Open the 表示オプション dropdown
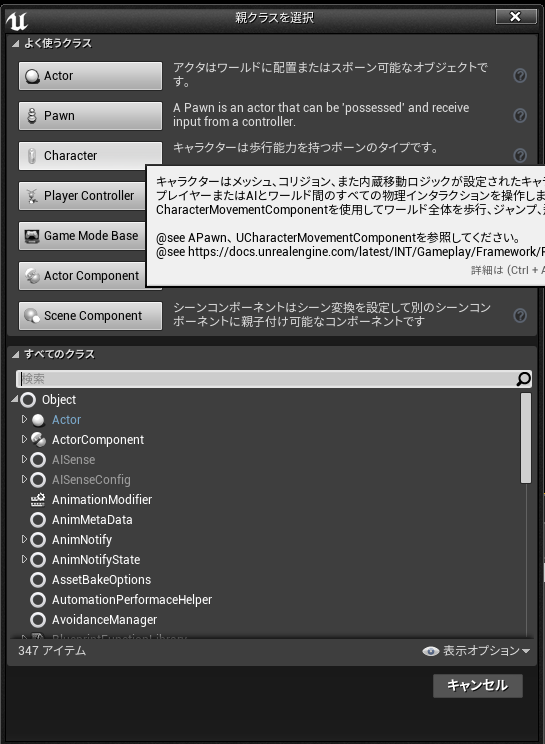 pos(476,651)
